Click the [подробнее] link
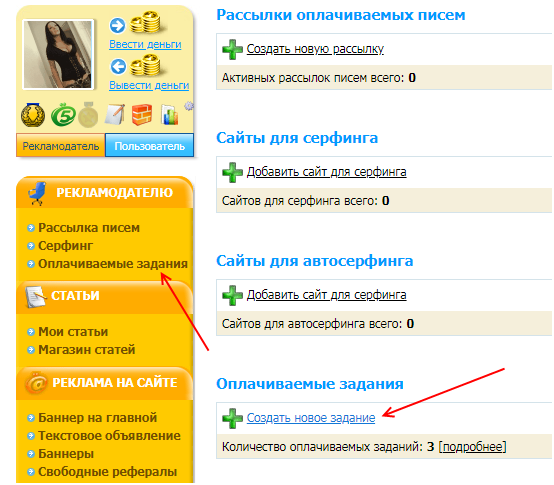554x485 pixels. 472,447
